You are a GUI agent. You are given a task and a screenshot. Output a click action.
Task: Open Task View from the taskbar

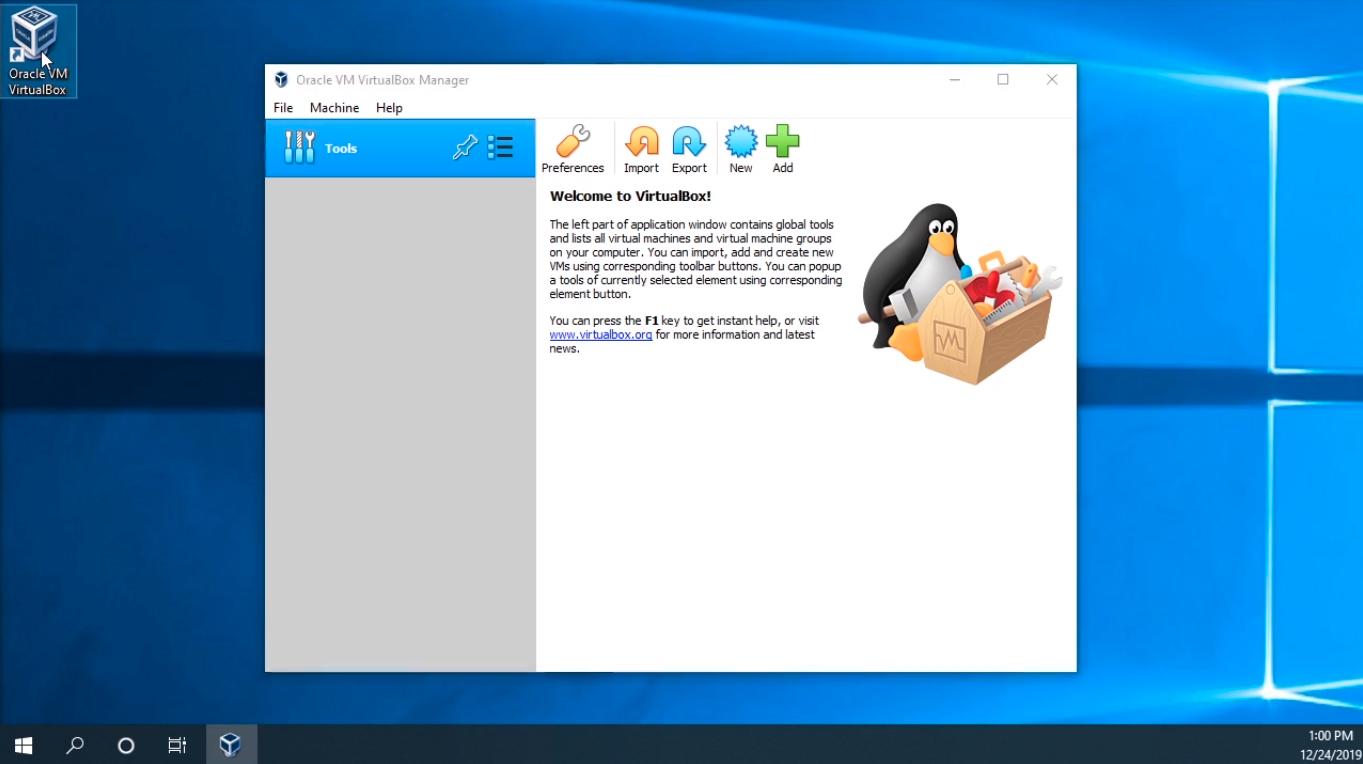[177, 745]
